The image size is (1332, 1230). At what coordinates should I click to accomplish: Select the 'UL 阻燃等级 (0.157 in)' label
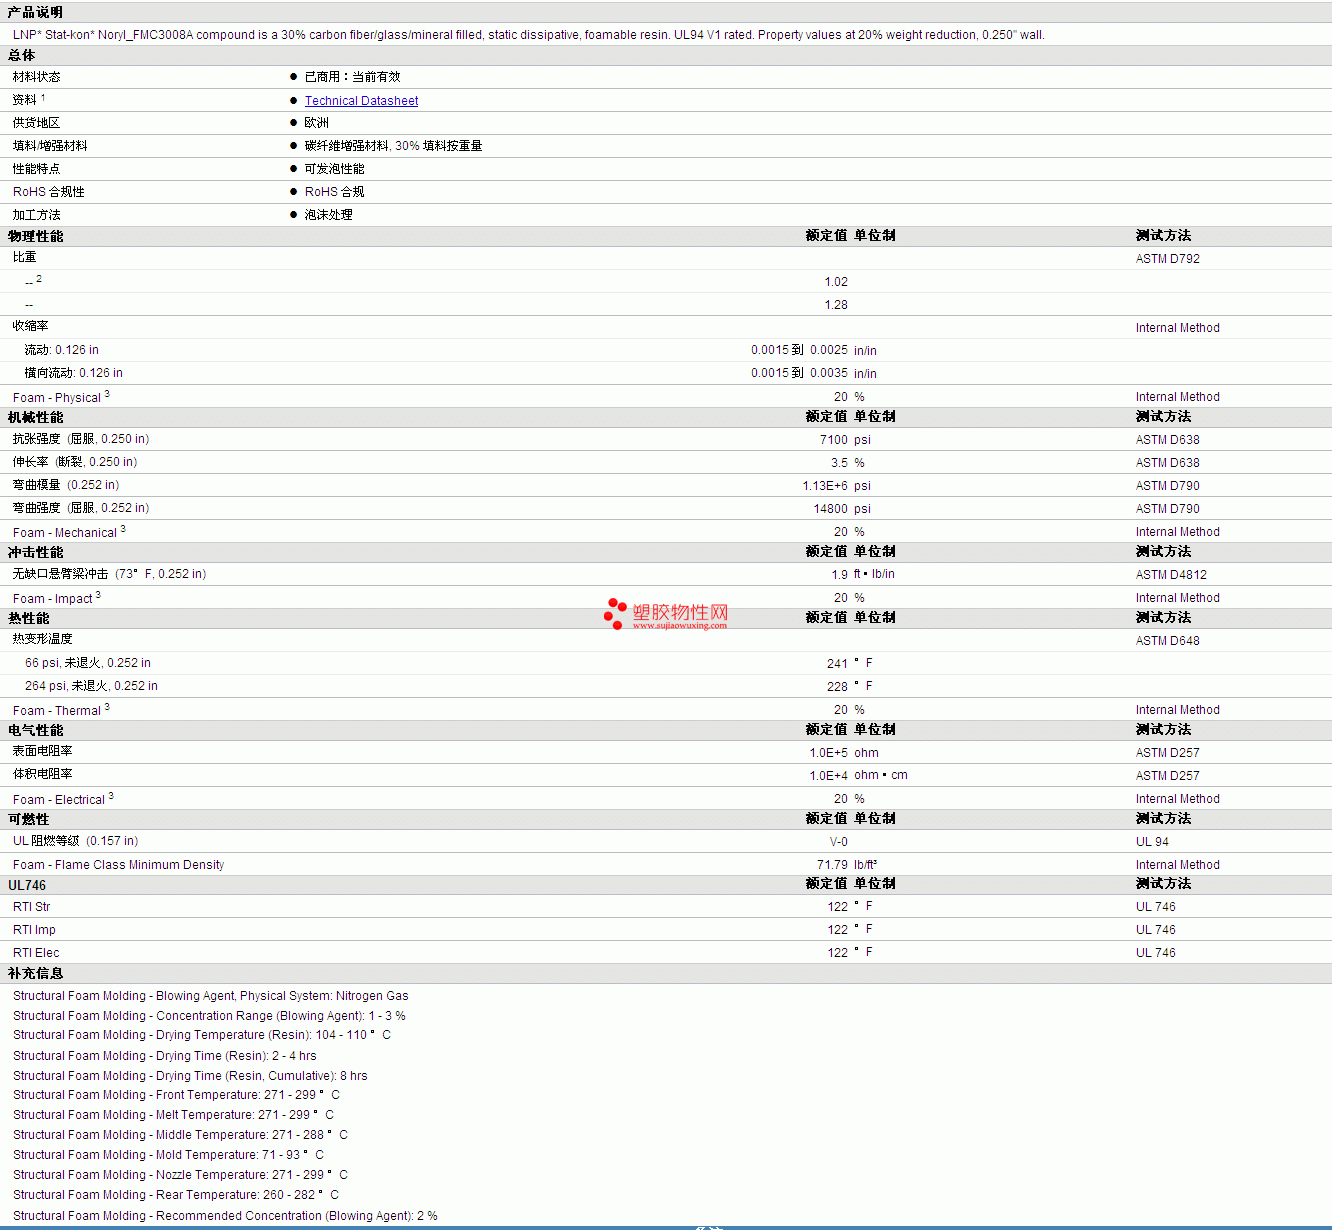[x=76, y=841]
